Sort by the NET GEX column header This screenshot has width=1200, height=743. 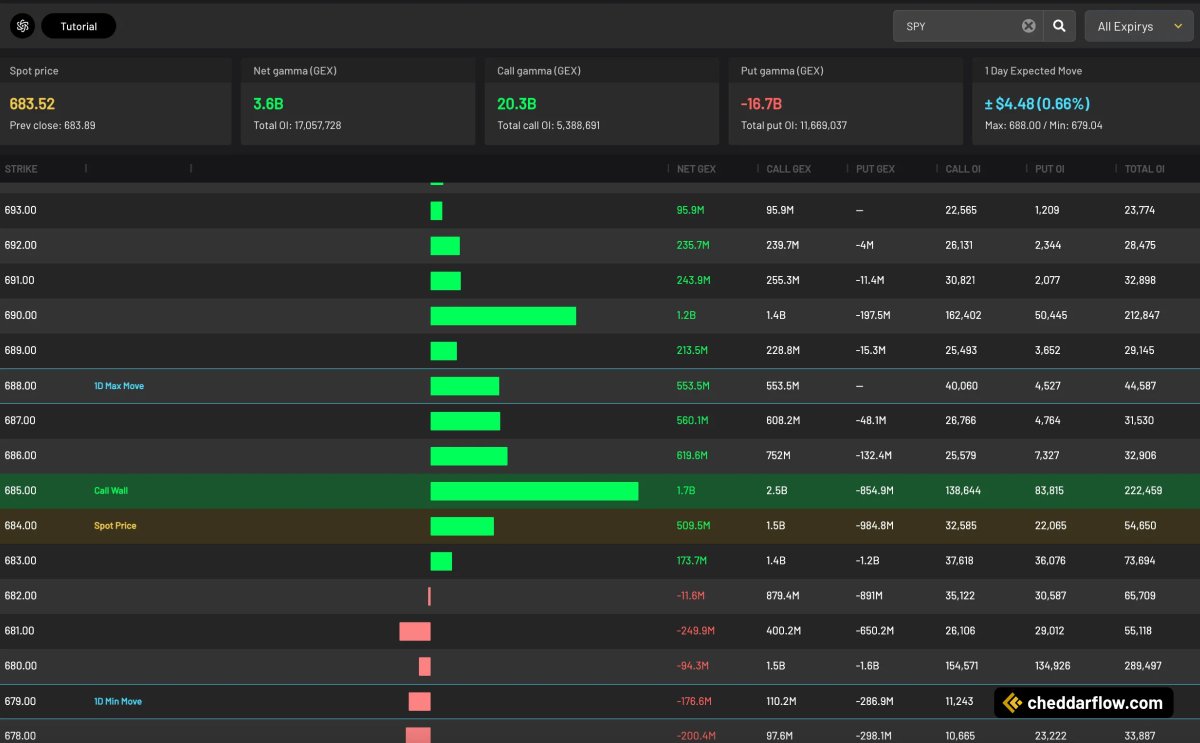point(695,168)
